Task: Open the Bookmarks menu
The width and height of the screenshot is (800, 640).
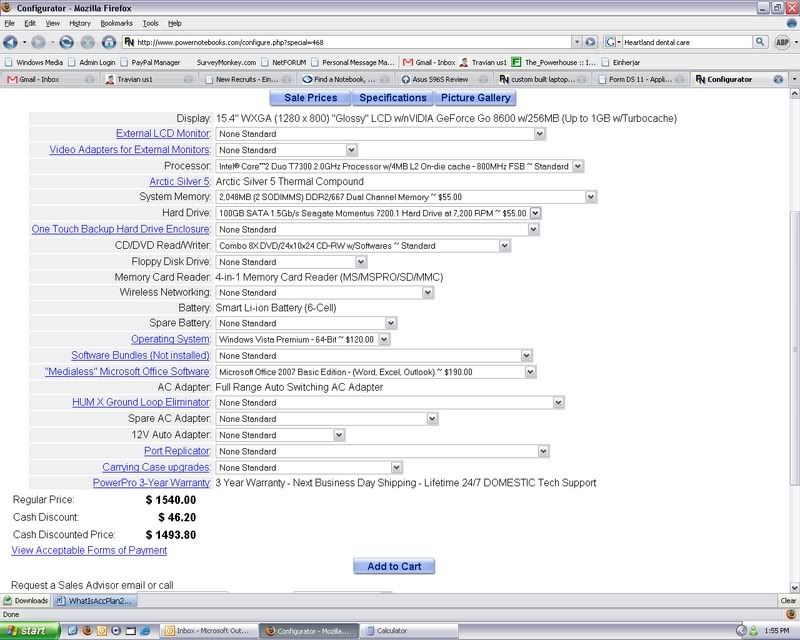Action: (116, 23)
